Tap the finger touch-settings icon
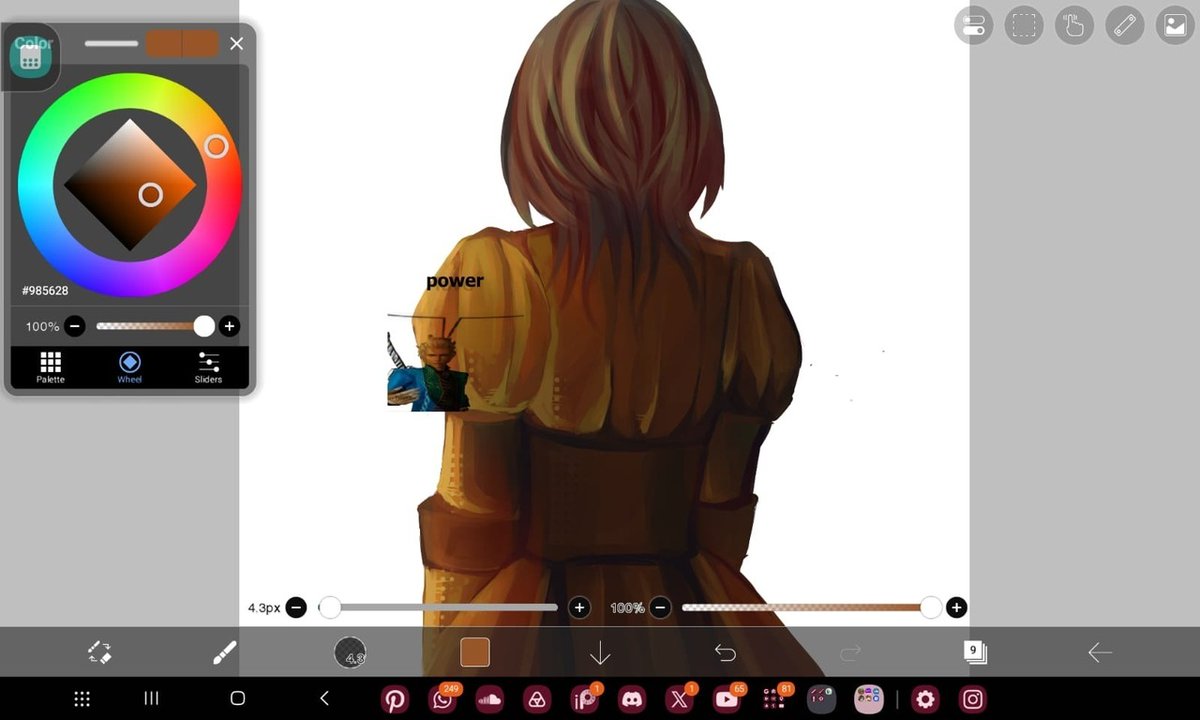Image resolution: width=1200 pixels, height=720 pixels. pos(1074,26)
